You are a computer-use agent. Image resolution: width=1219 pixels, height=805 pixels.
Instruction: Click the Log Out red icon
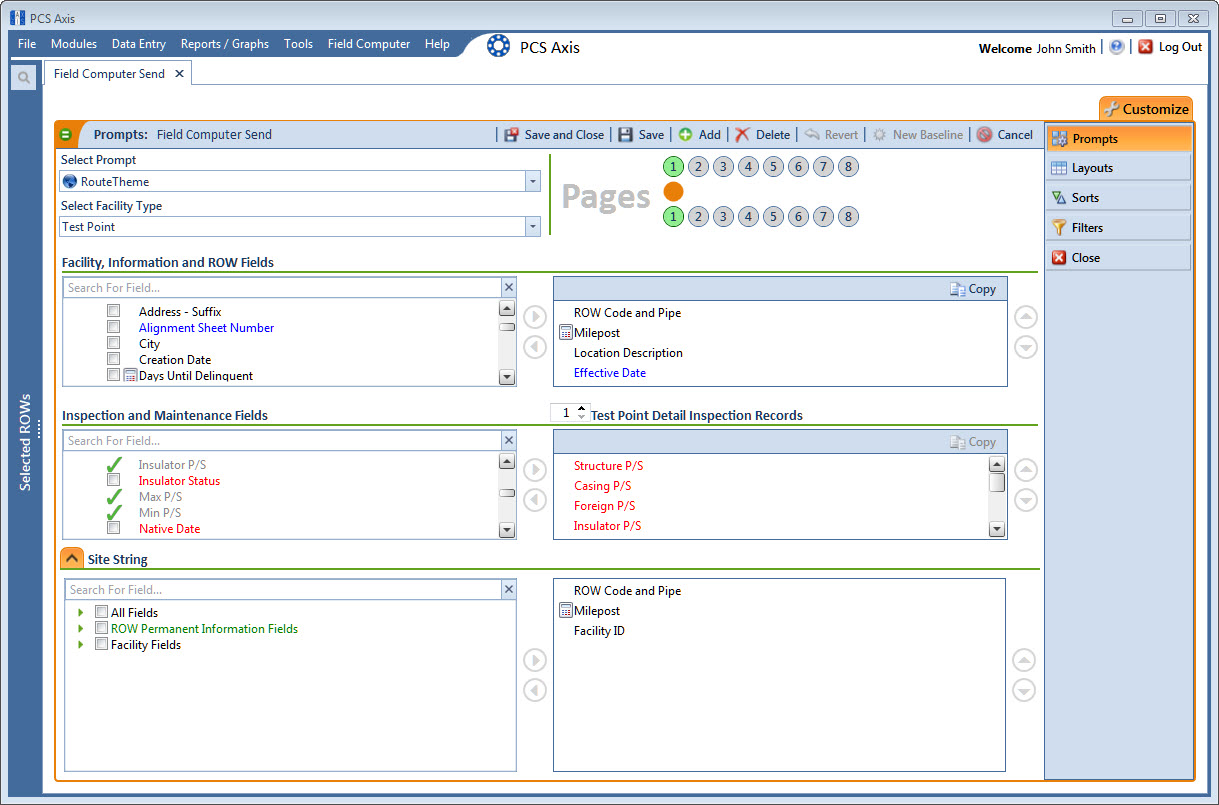[1146, 47]
